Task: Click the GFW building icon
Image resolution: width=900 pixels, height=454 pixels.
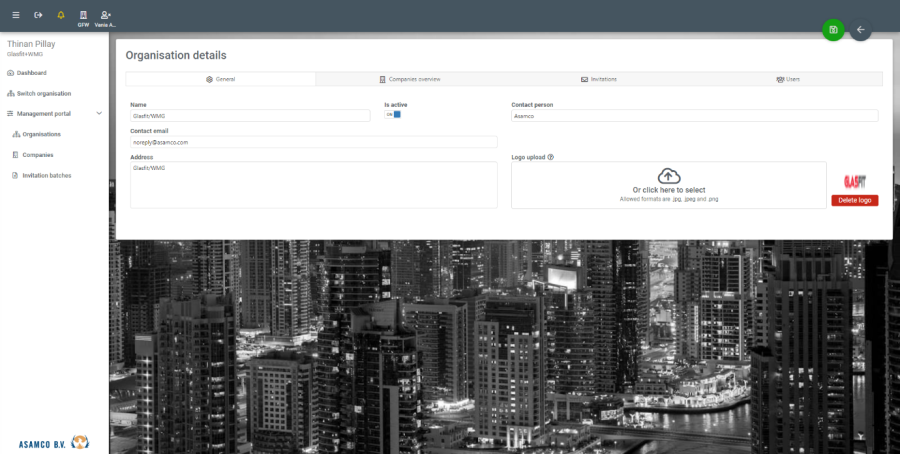Action: pos(83,17)
